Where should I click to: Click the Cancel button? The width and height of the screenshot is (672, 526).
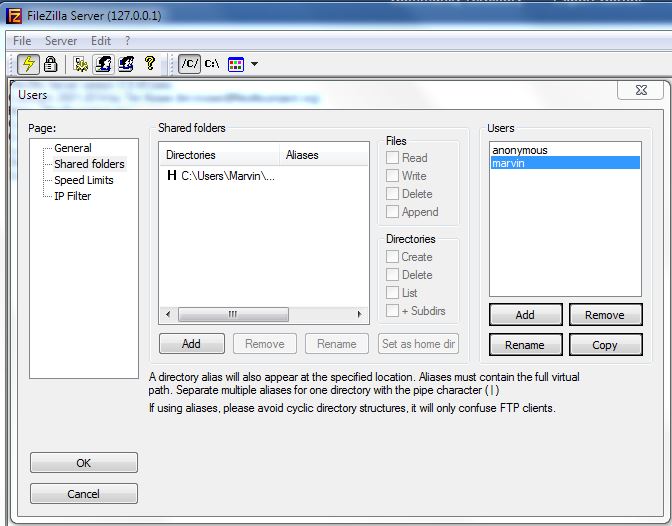point(84,494)
